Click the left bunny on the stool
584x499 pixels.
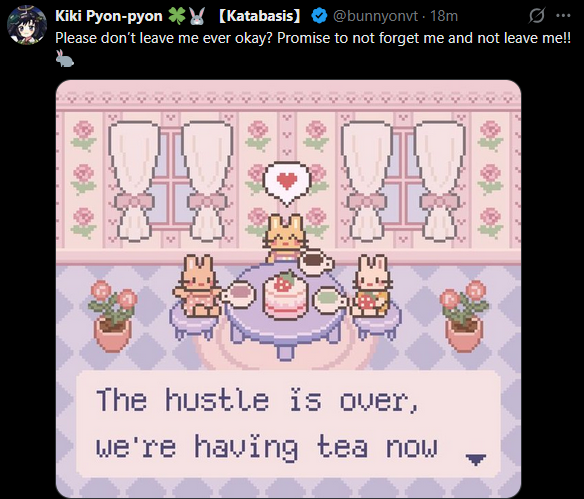[198, 286]
